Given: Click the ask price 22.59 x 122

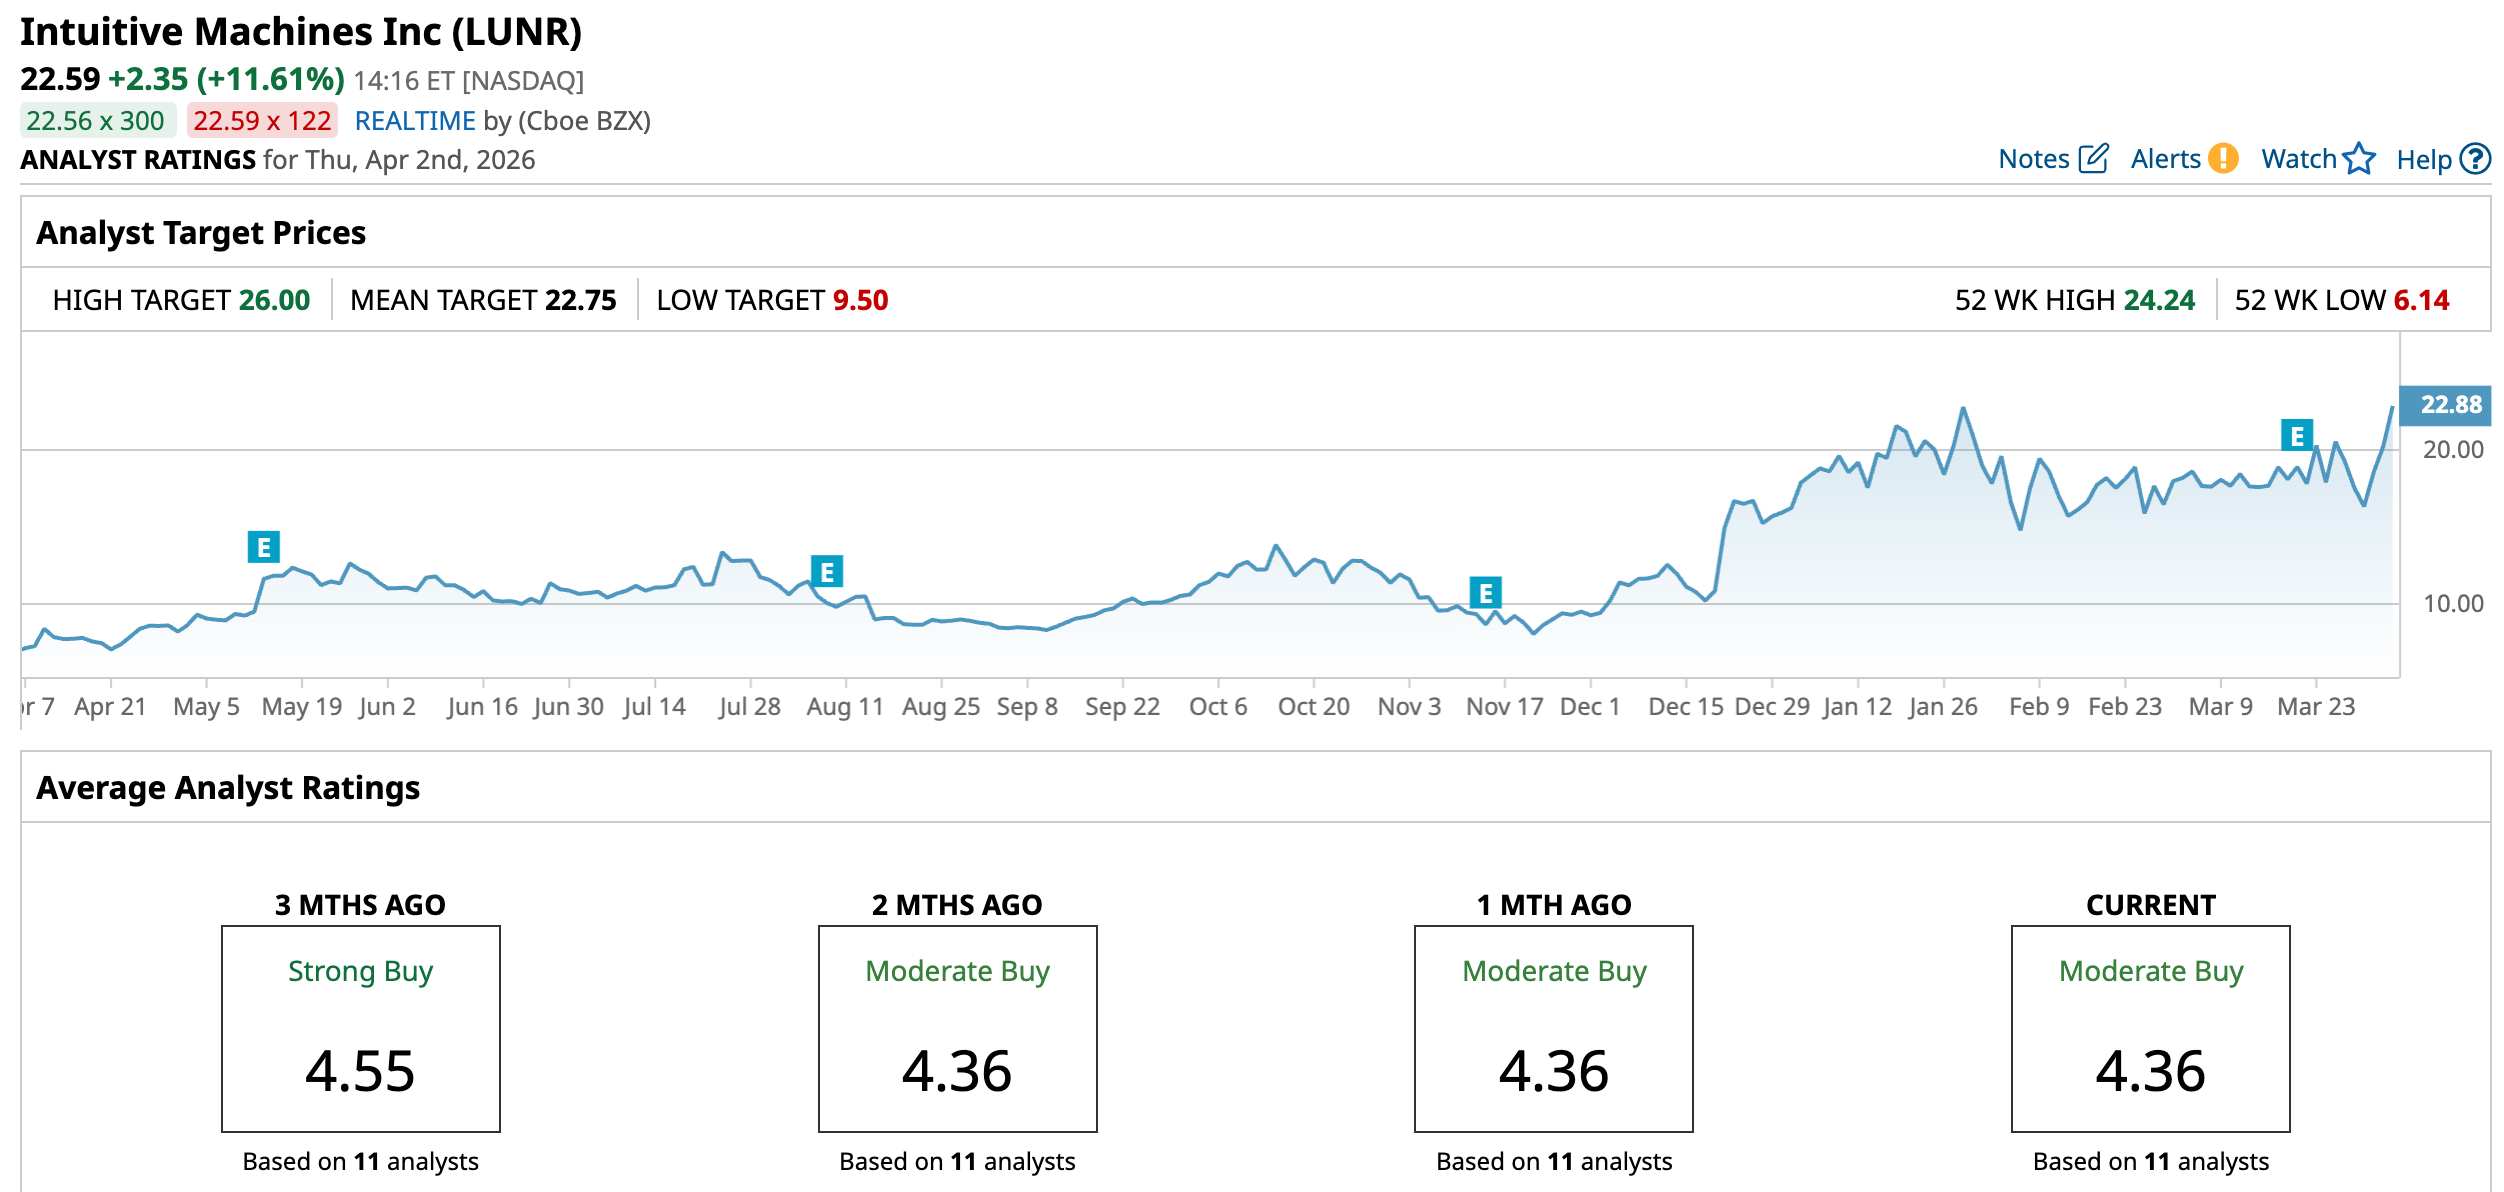Looking at the screenshot, I should tap(262, 121).
